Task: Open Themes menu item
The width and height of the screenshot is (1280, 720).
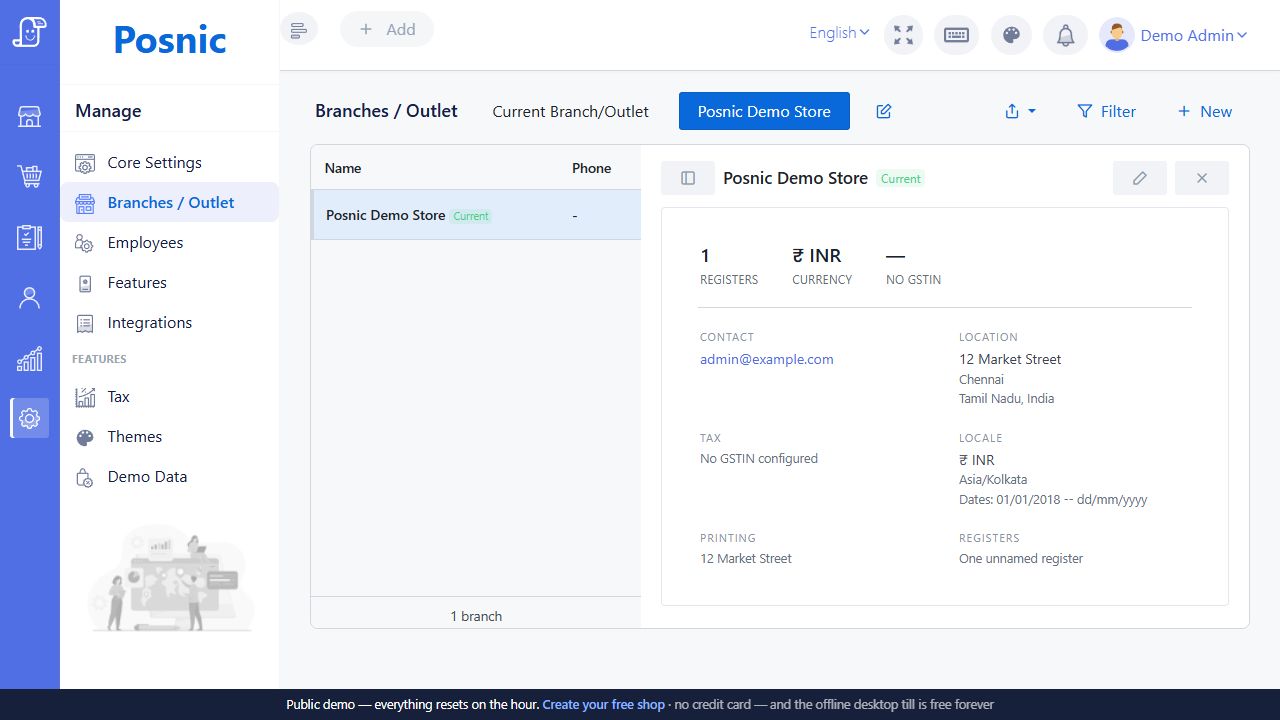Action: tap(169, 436)
